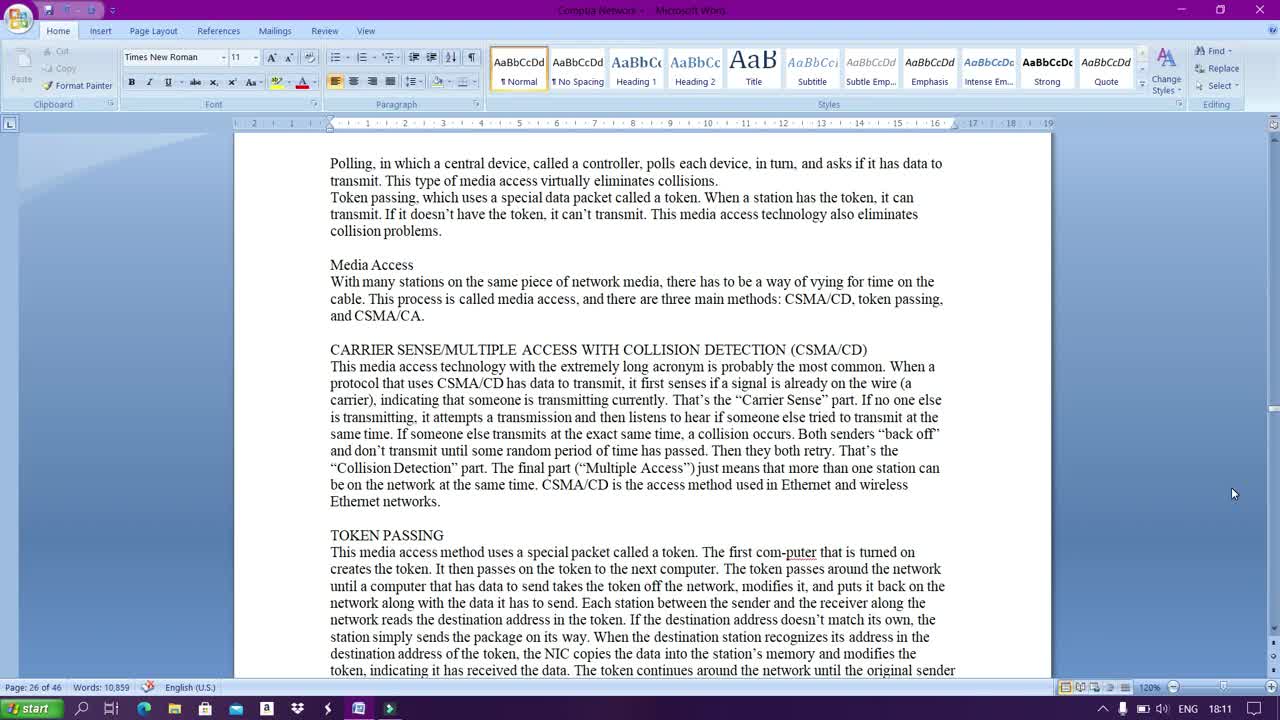The image size is (1280, 720).
Task: Open Line Spacing dropdown
Action: coord(412,82)
